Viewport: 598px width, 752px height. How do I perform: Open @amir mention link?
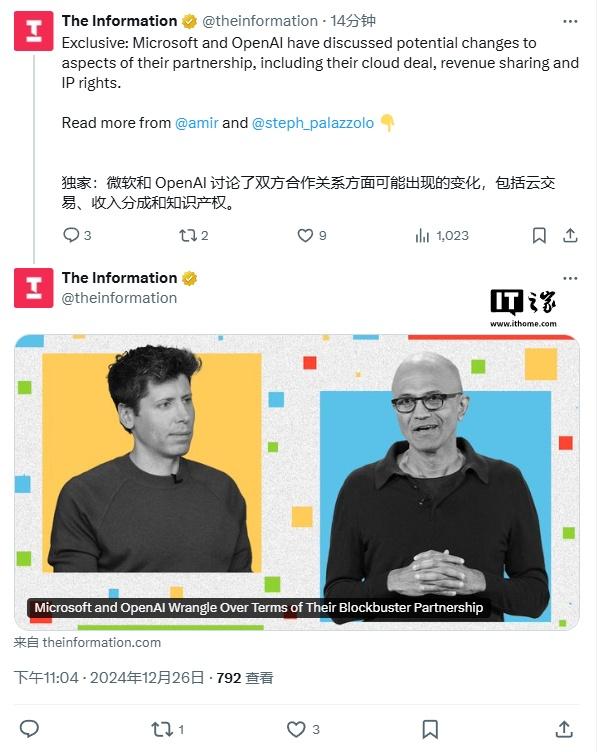pos(197,123)
